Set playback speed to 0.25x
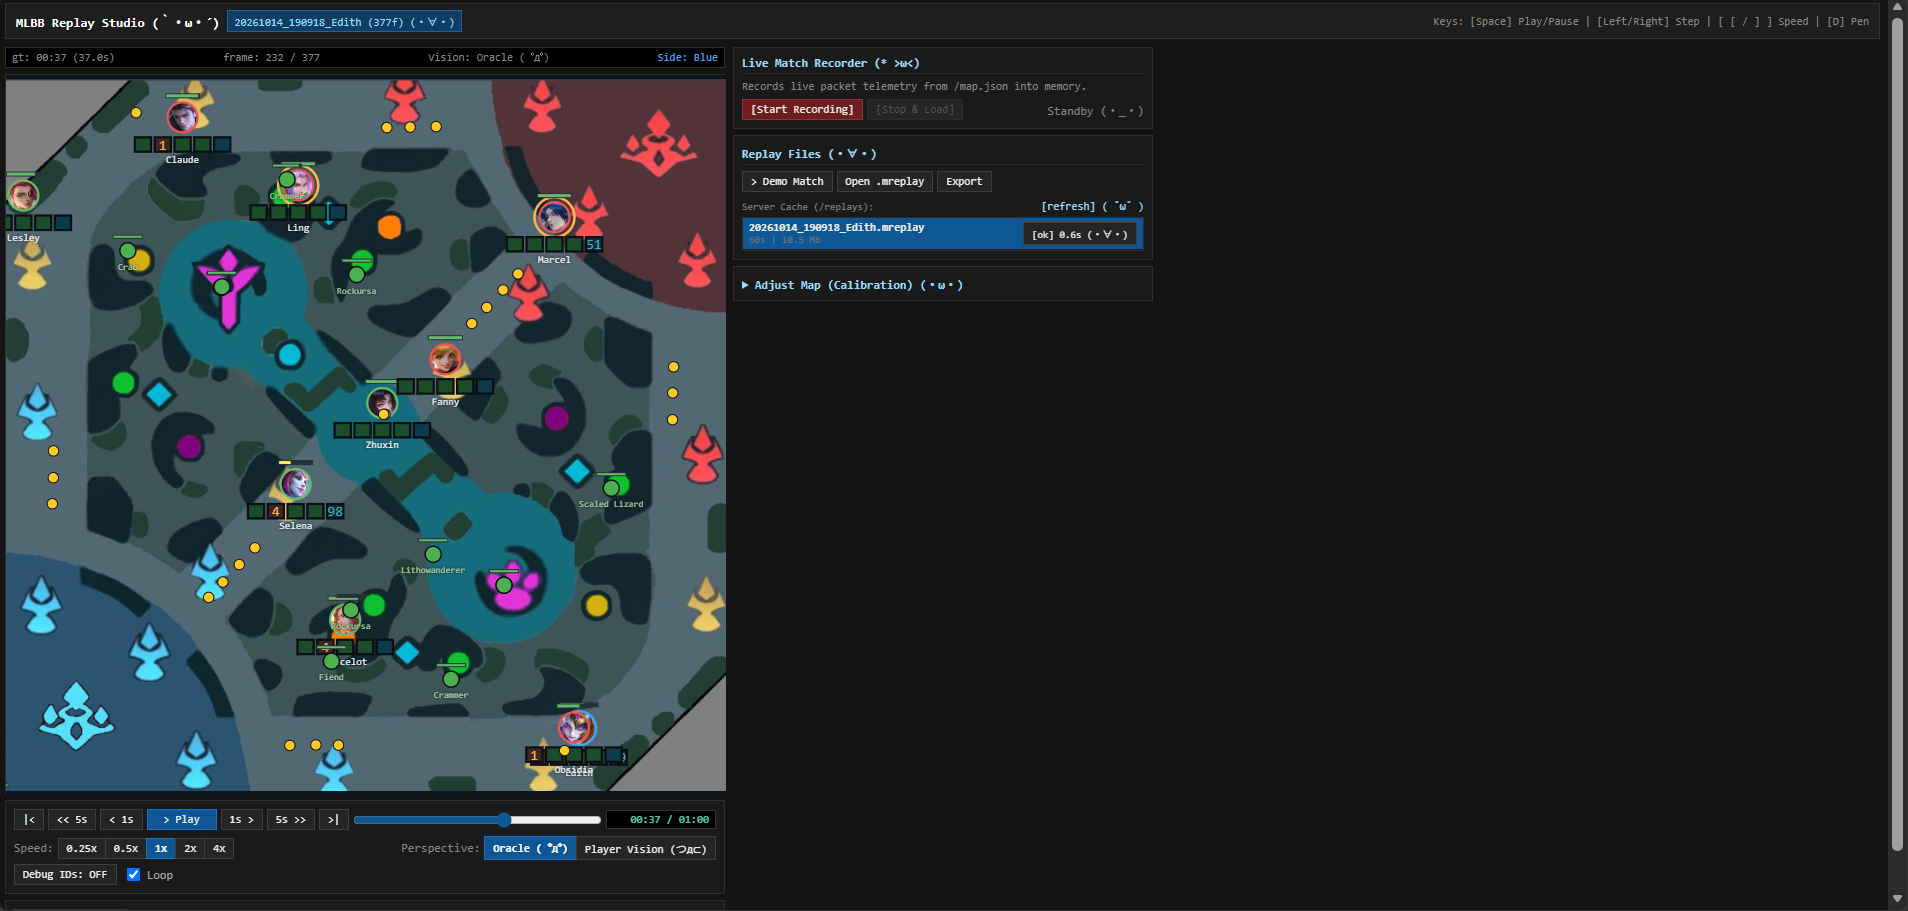The image size is (1908, 911). [82, 849]
